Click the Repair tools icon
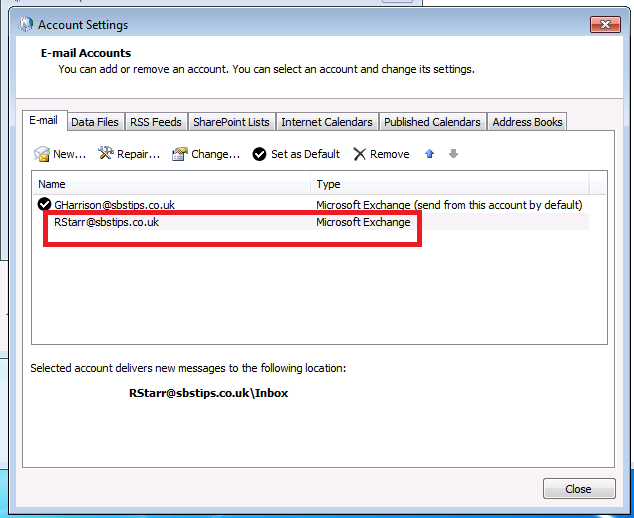 click(x=106, y=154)
